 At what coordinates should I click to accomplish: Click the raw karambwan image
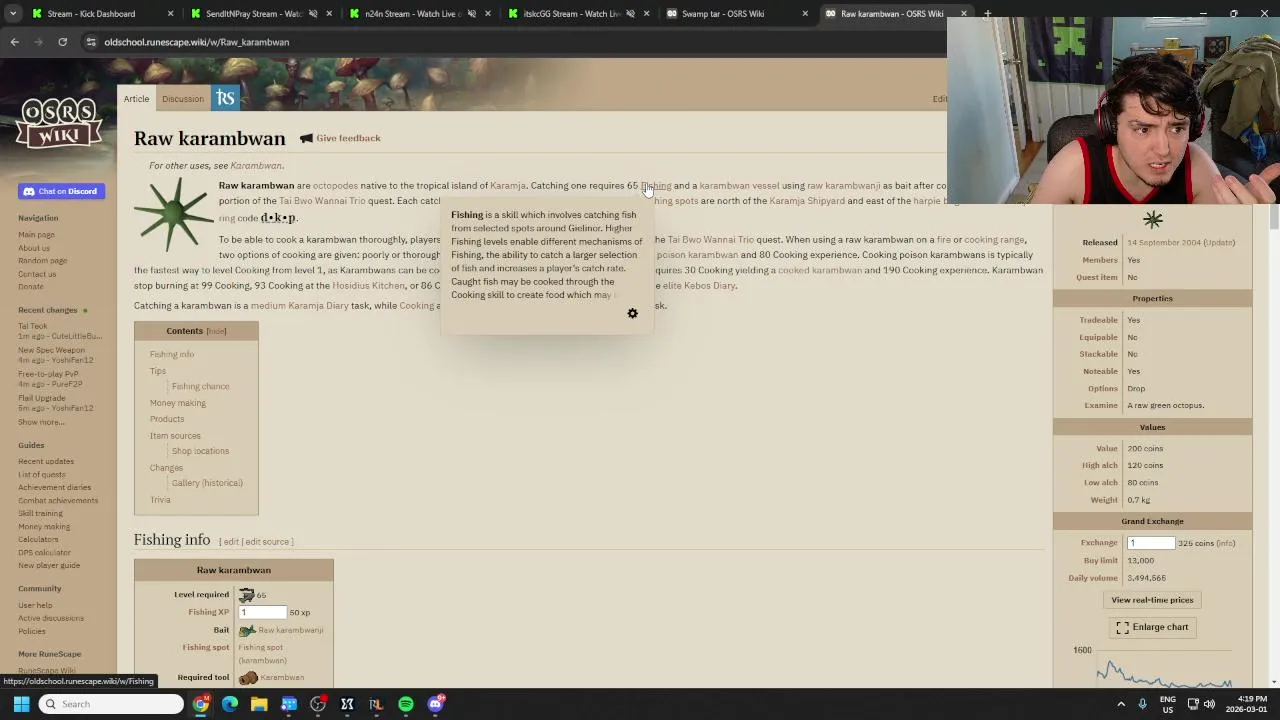coord(175,213)
